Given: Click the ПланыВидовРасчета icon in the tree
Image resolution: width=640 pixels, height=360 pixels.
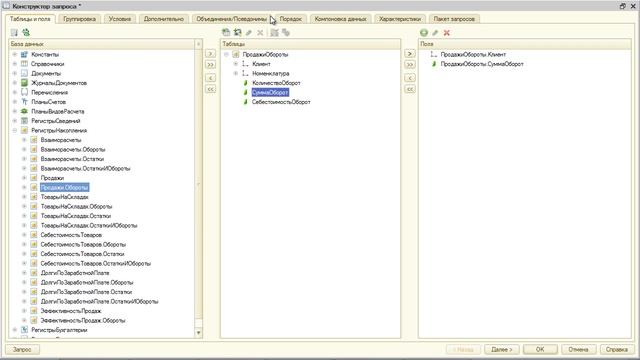Looking at the screenshot, I should pos(24,111).
